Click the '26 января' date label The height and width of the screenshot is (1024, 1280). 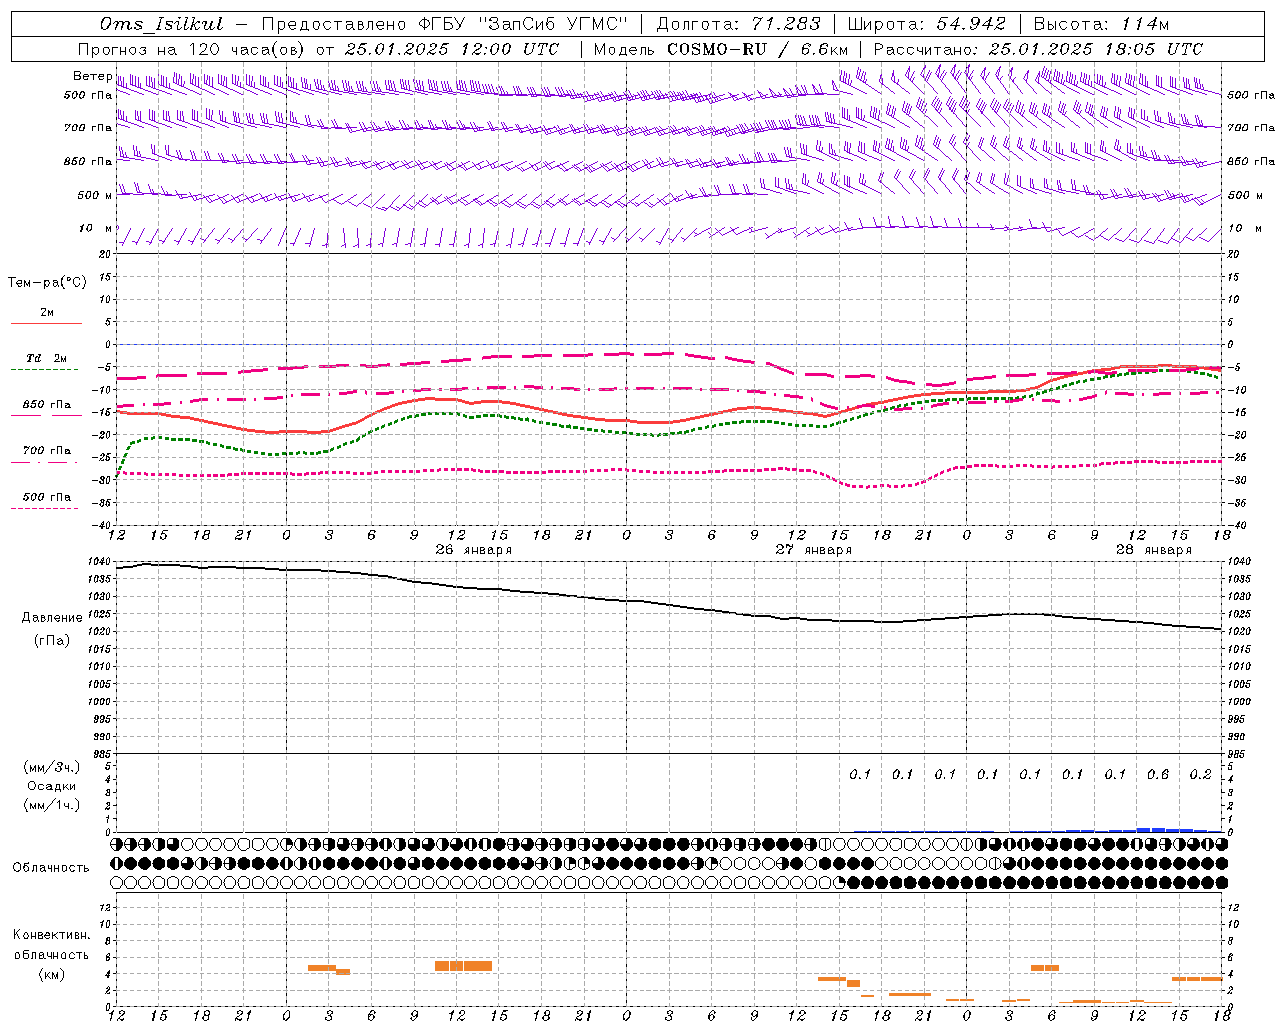(x=473, y=550)
